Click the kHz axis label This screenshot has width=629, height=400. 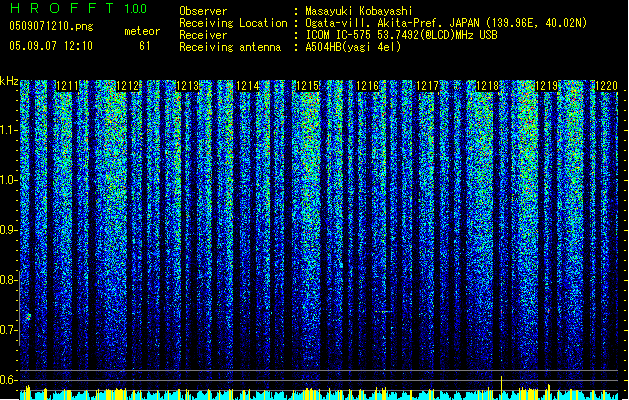click(x=9, y=81)
